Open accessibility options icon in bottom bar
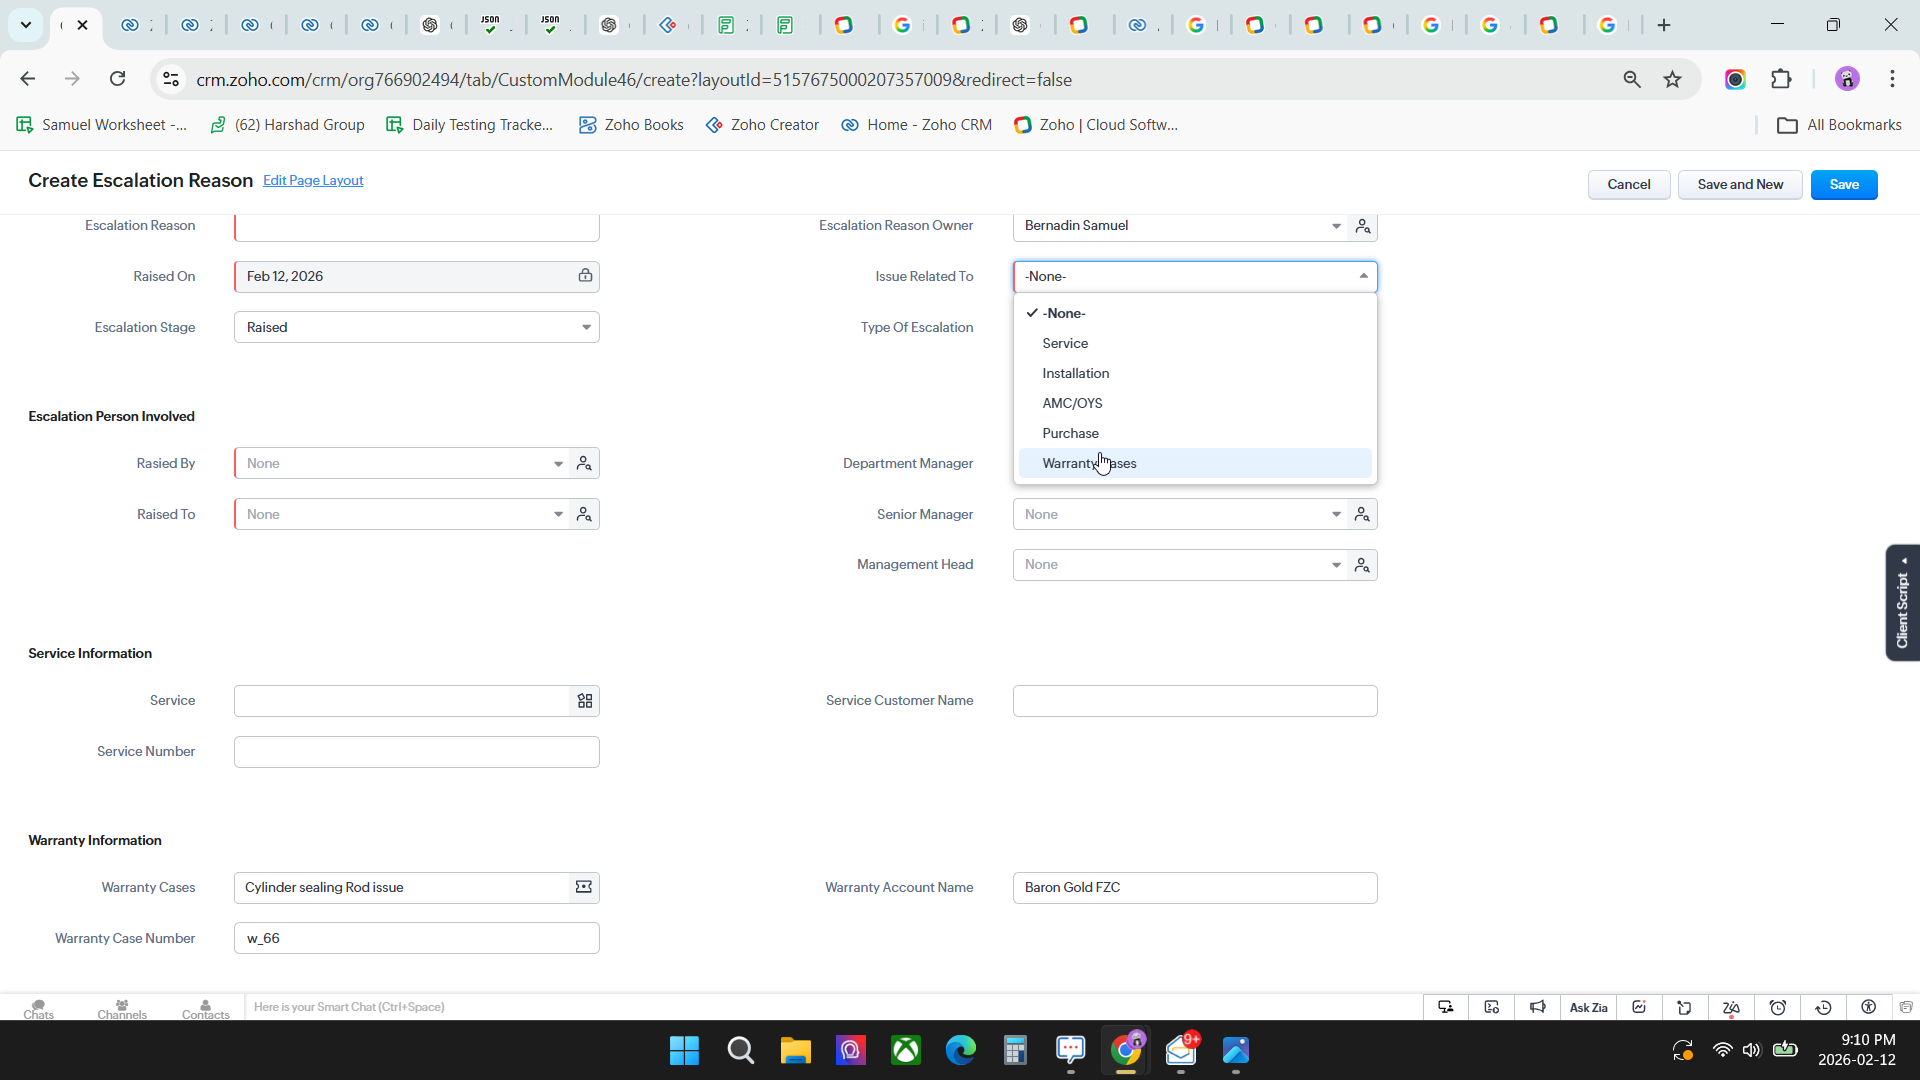 click(x=1869, y=1007)
